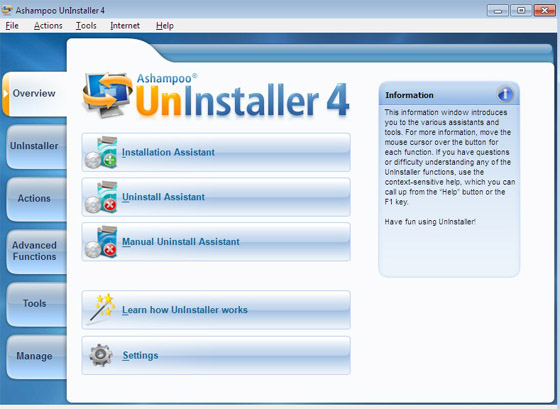Click the 'Have fun using UnInstaller!' text
The height and width of the screenshot is (409, 560).
[x=430, y=222]
